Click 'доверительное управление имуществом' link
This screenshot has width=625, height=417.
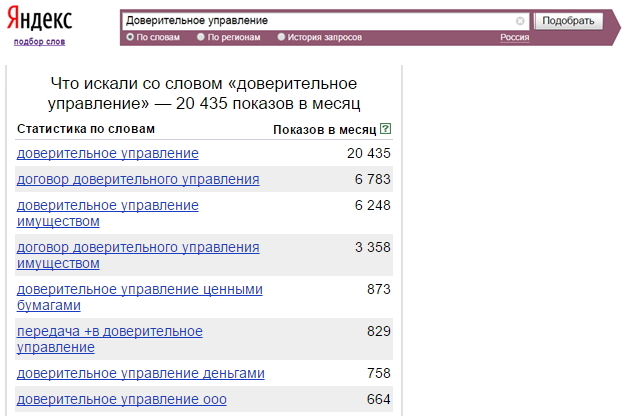point(108,212)
